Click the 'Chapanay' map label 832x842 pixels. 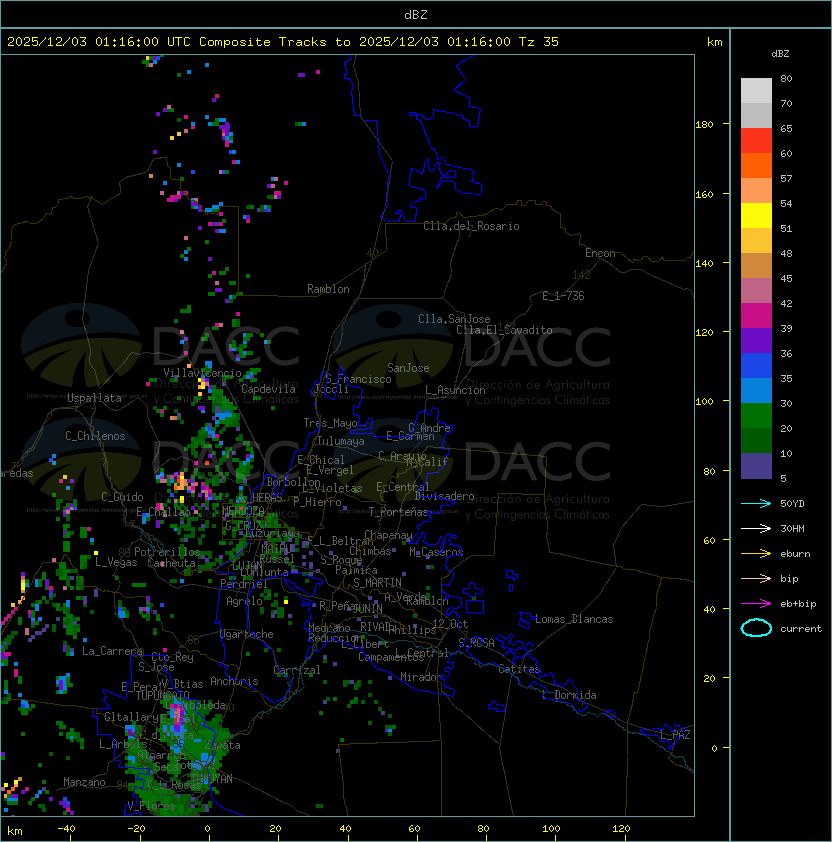point(388,535)
